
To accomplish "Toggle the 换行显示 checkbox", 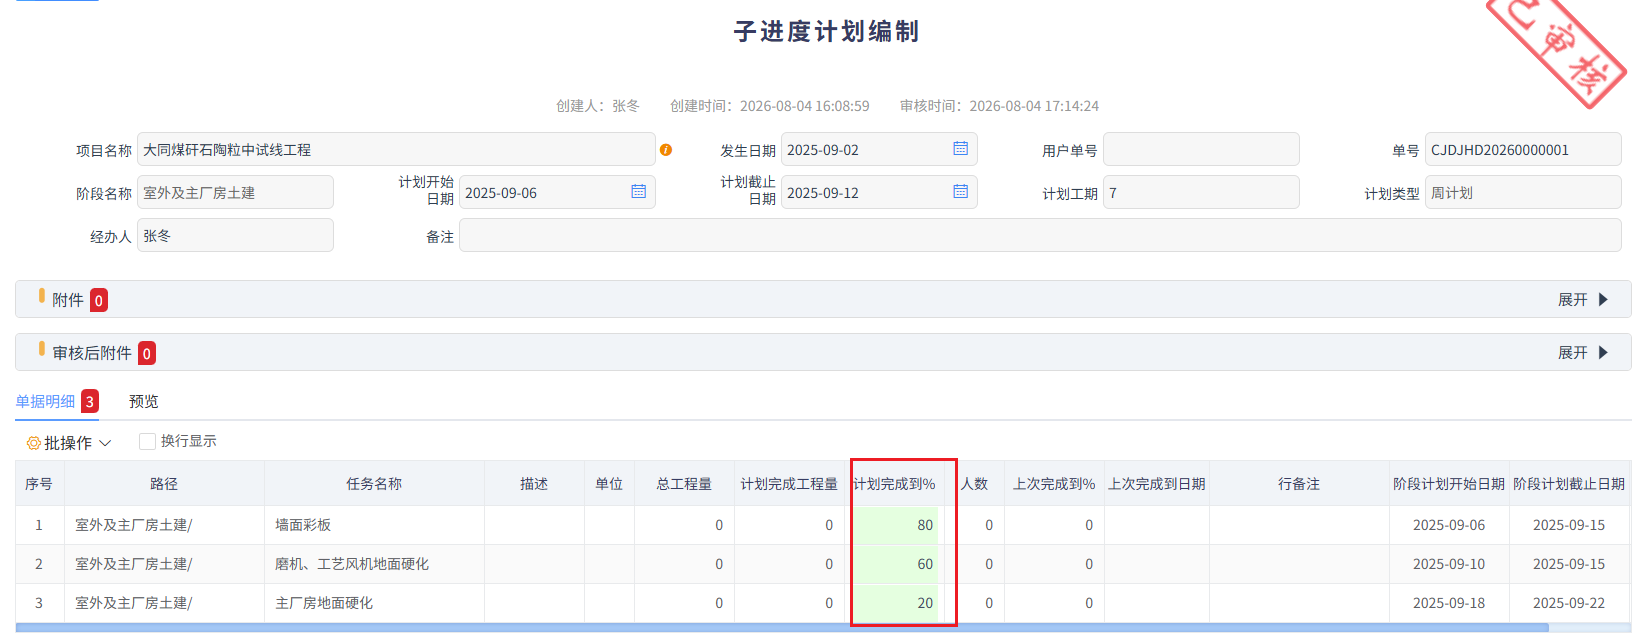I will click(147, 441).
